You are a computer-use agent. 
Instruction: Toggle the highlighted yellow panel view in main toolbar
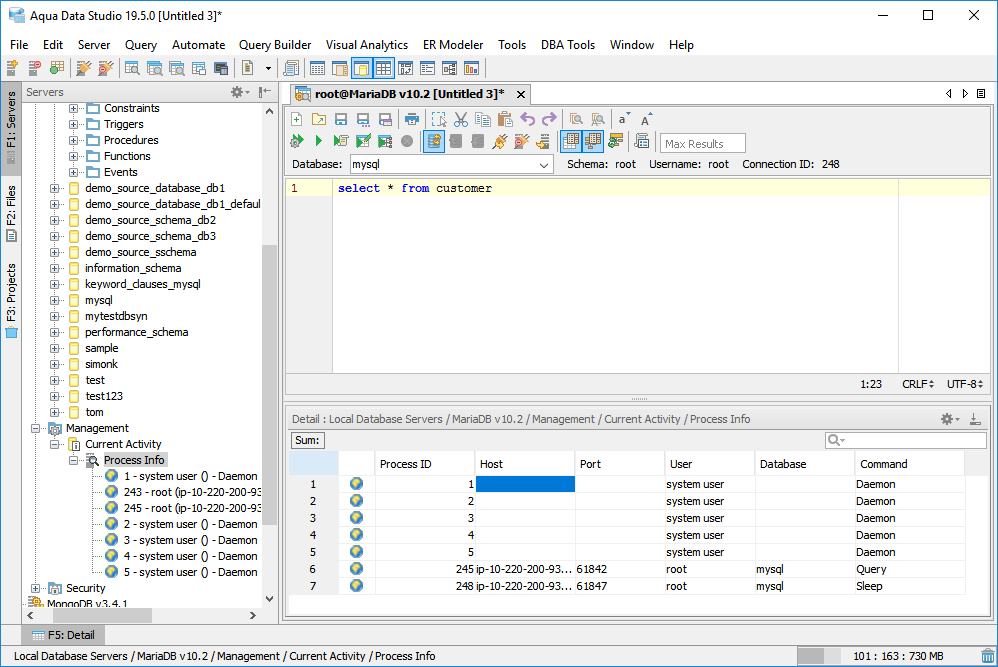pos(362,67)
